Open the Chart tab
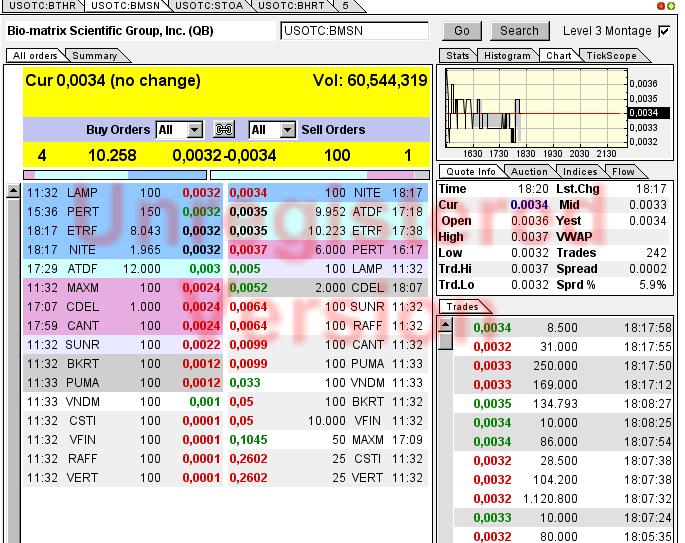685x543 pixels. click(559, 55)
